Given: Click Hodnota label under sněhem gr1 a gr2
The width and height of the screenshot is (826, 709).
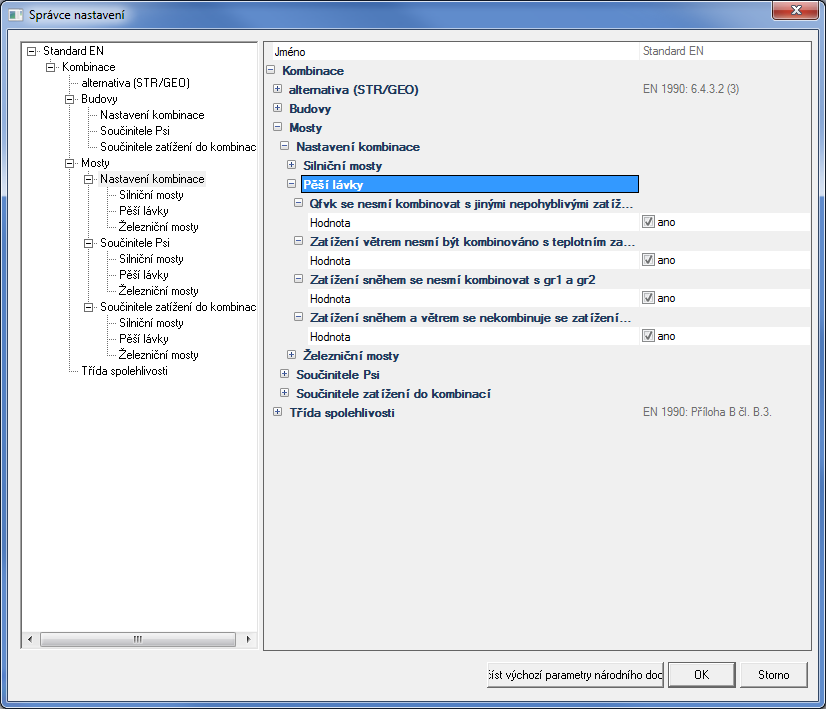Looking at the screenshot, I should [x=330, y=299].
